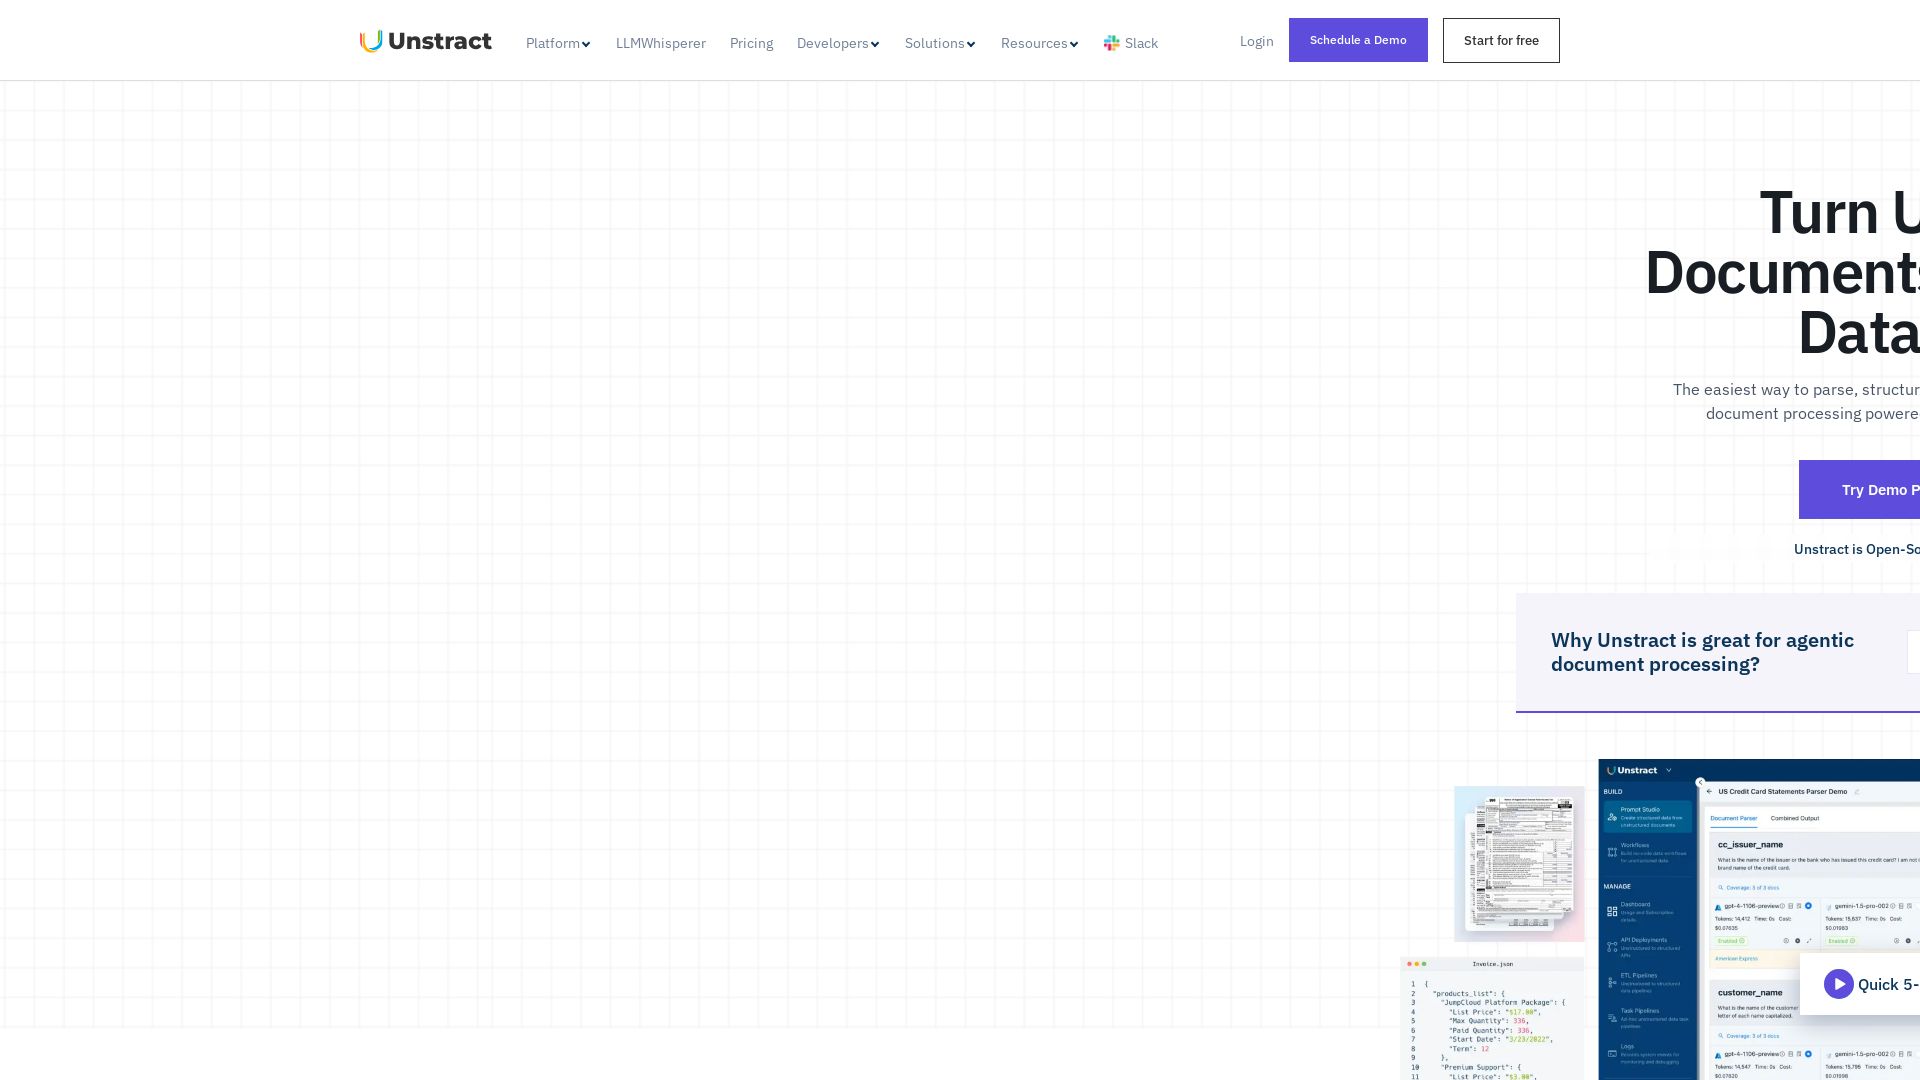Click the purple Try Demo button

click(1859, 489)
